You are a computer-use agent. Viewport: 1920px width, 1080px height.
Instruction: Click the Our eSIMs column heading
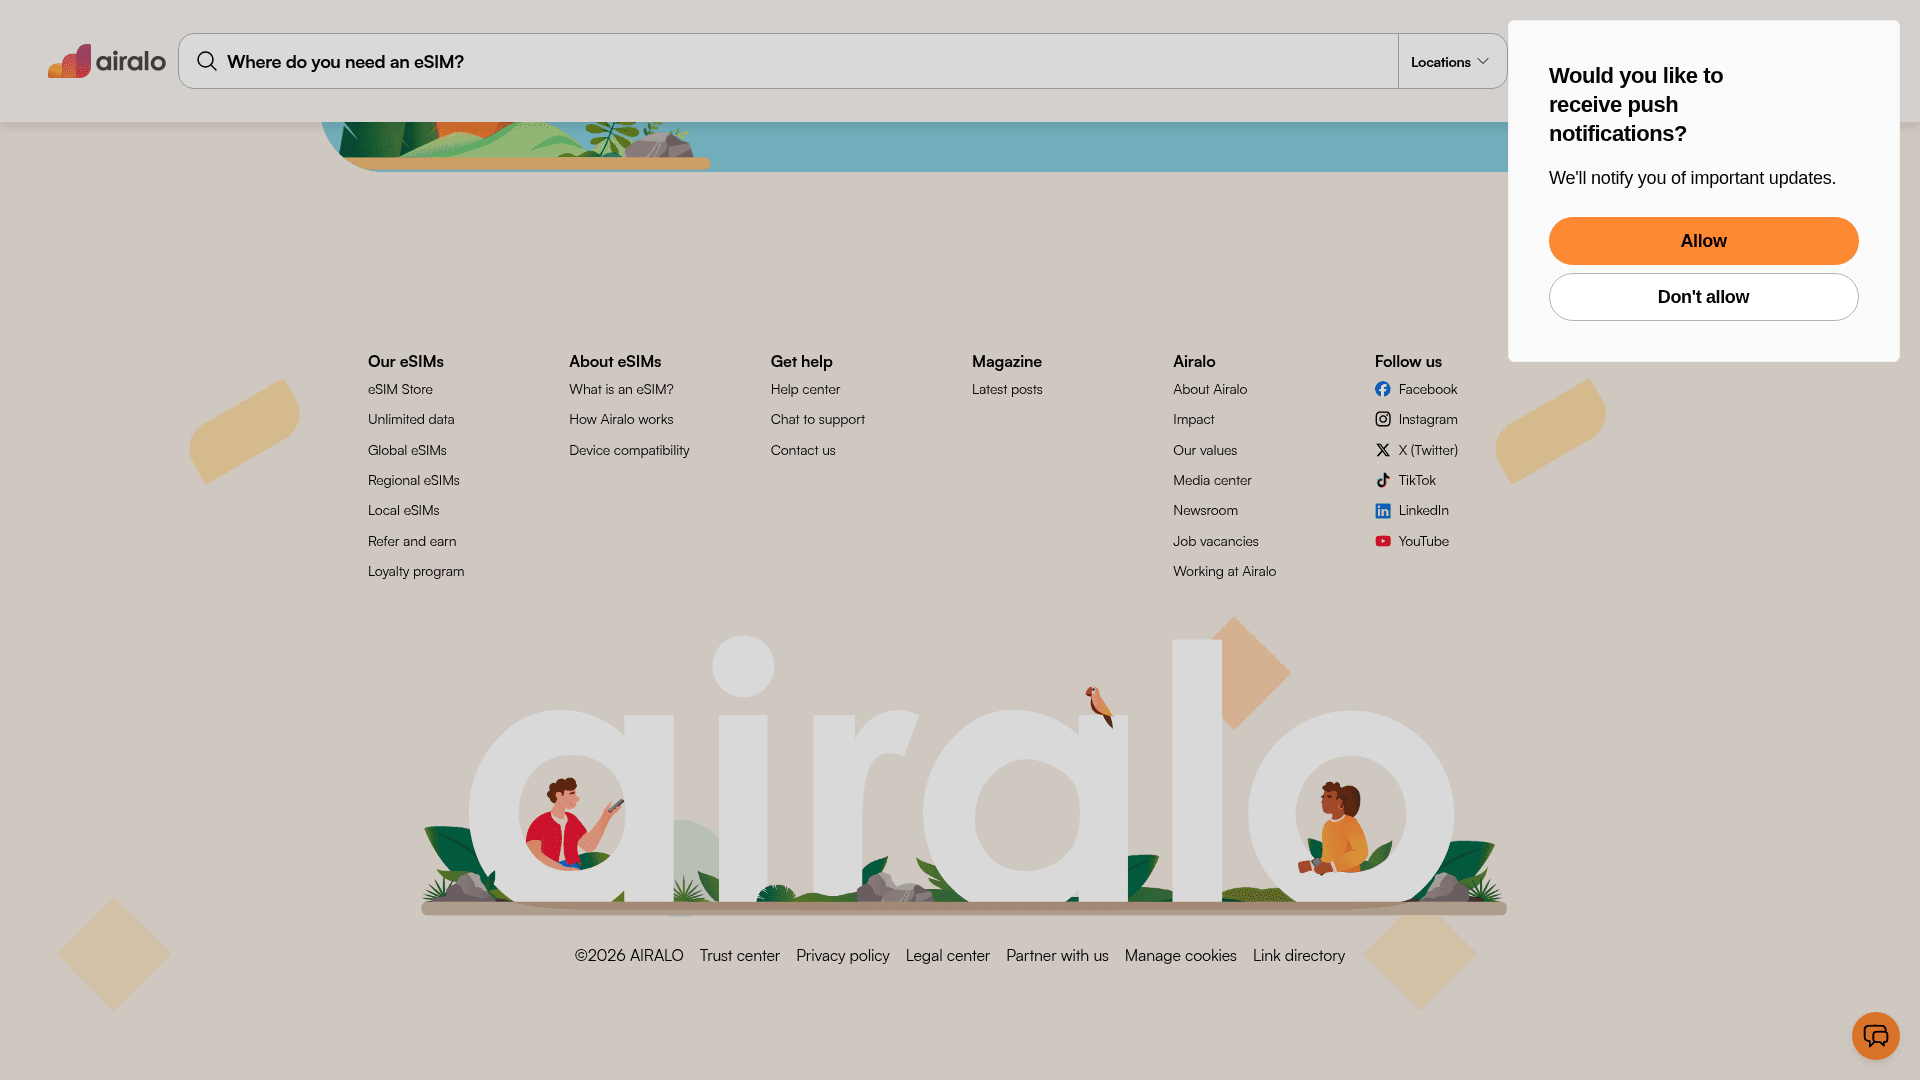(x=406, y=361)
